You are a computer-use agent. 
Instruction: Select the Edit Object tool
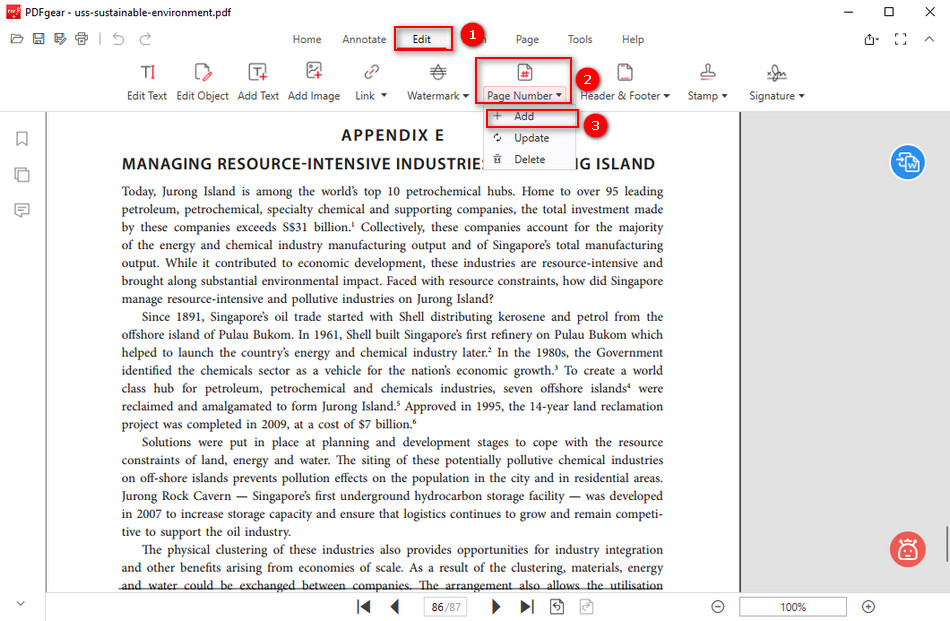coord(202,80)
